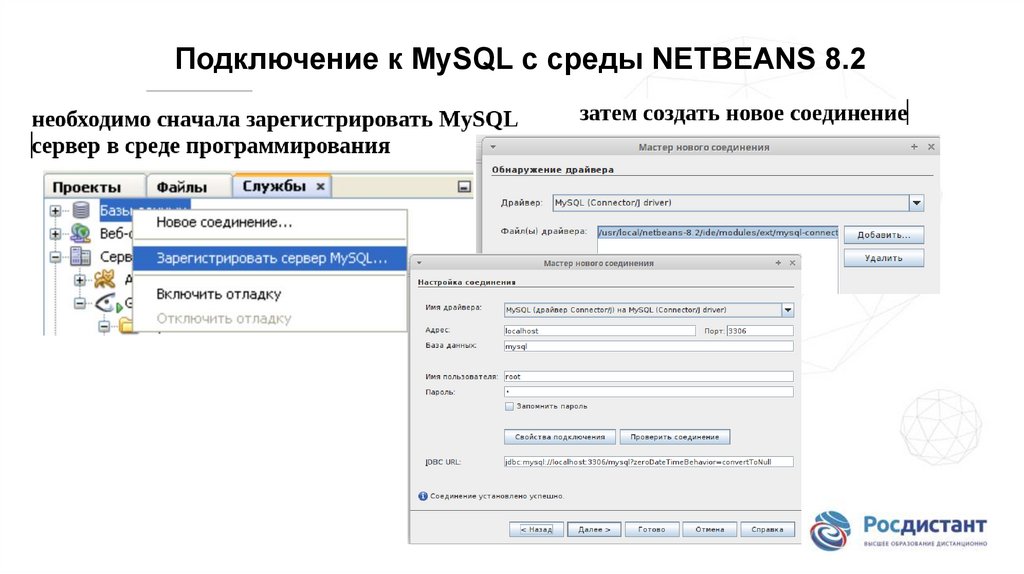
Task: Collapse the Servers tree node
Action: tap(56, 257)
